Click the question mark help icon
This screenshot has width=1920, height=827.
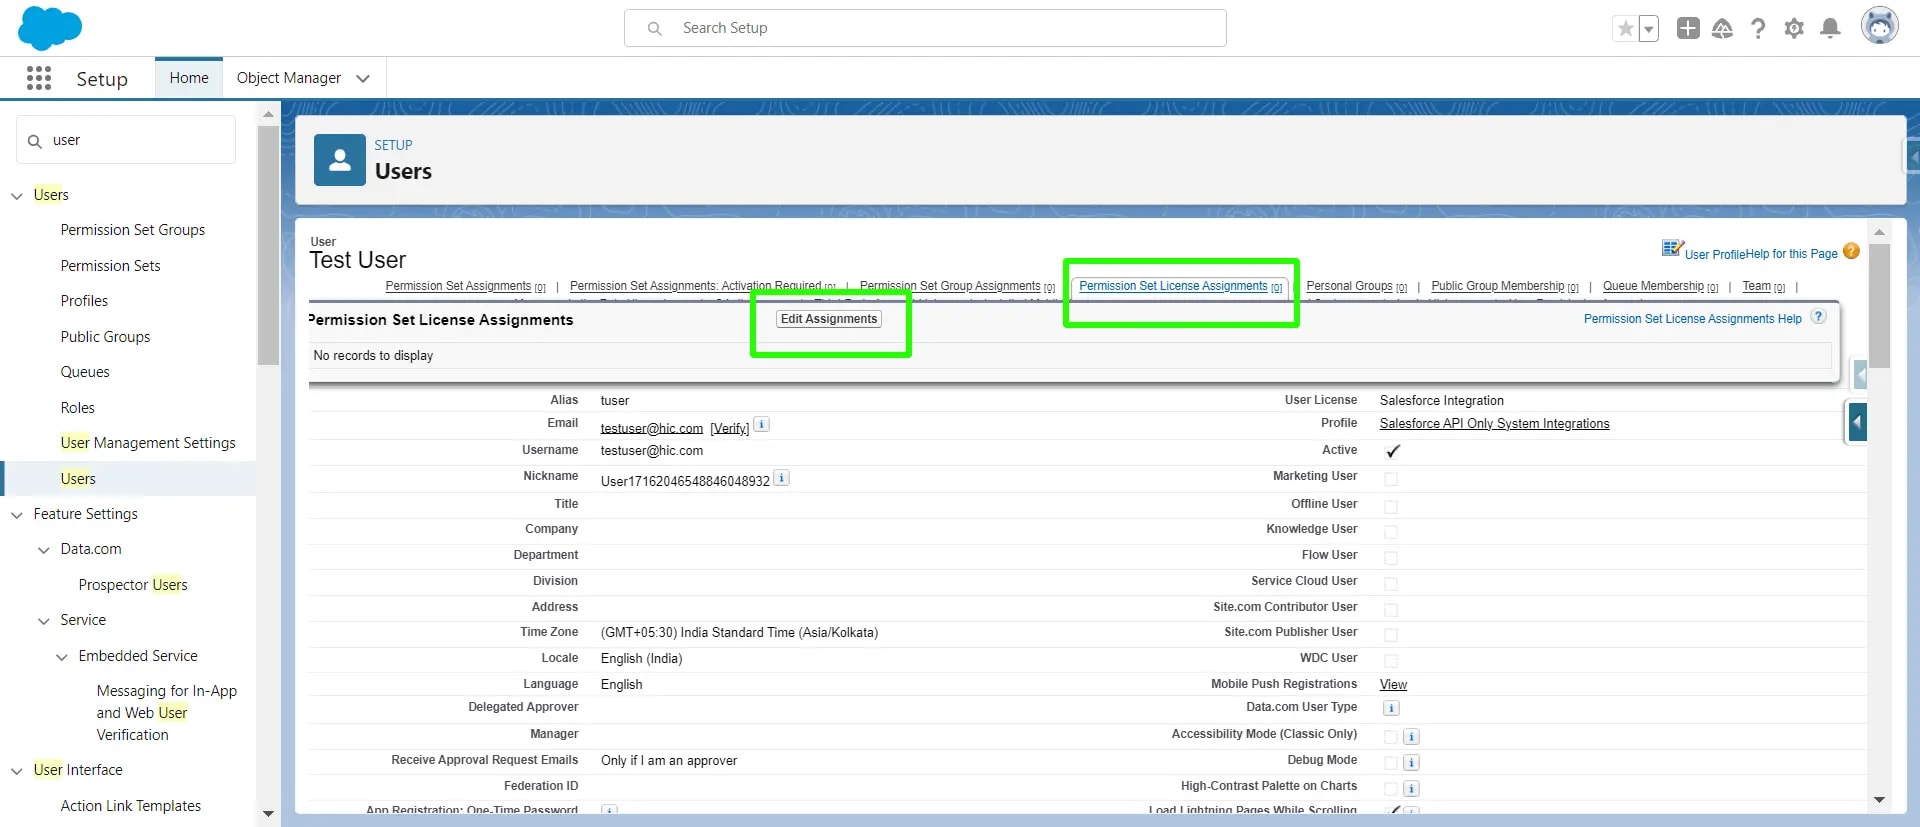[1758, 28]
